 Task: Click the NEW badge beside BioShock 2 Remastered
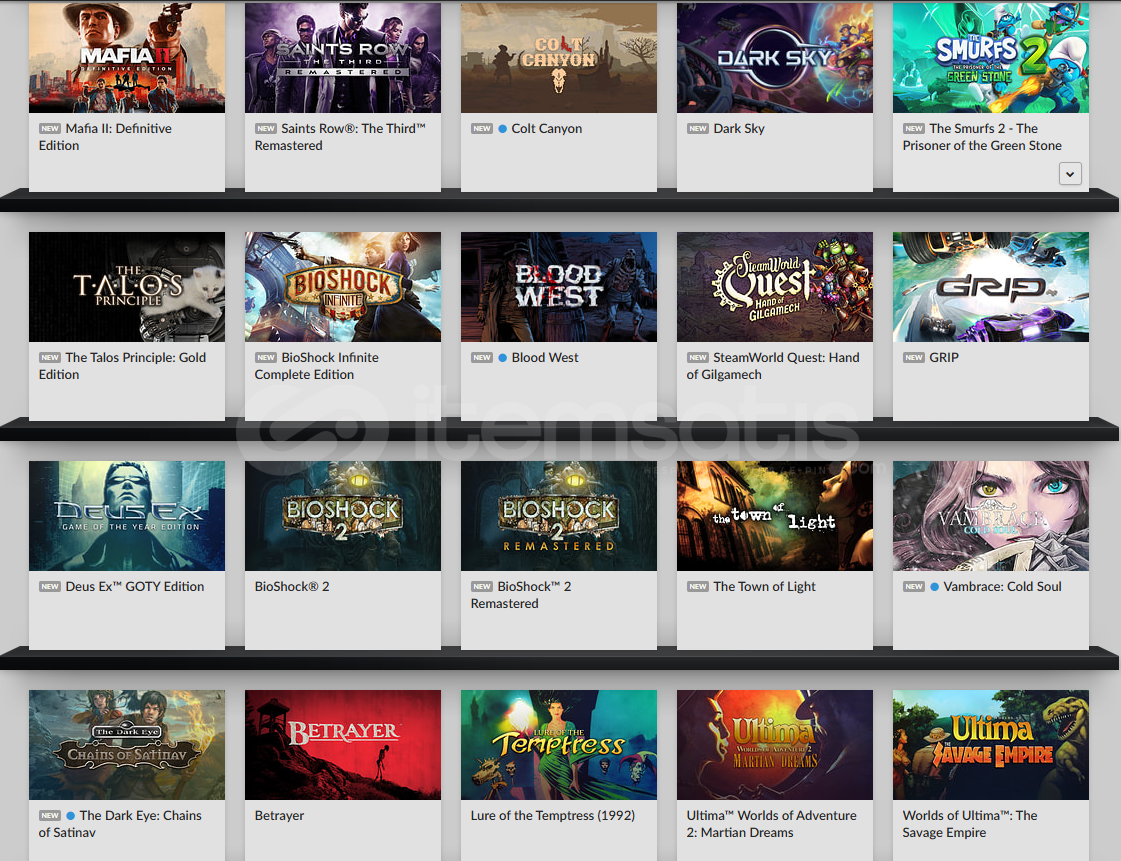tap(482, 586)
